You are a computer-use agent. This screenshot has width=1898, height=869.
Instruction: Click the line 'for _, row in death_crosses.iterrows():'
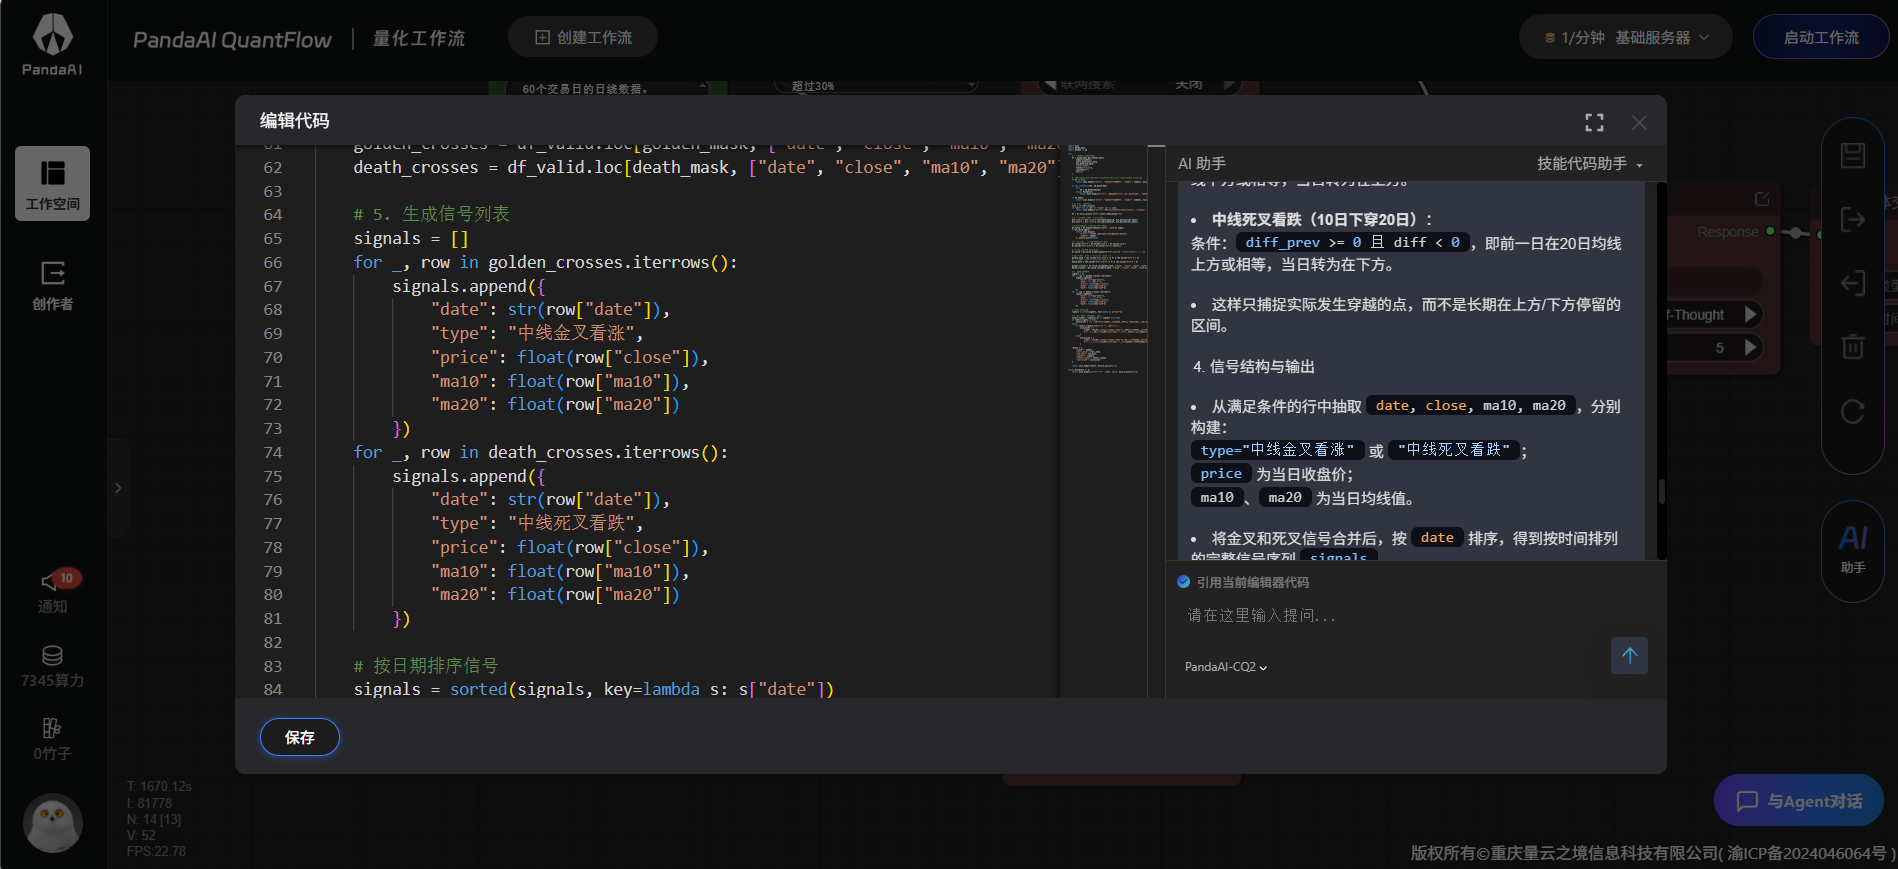(x=541, y=452)
